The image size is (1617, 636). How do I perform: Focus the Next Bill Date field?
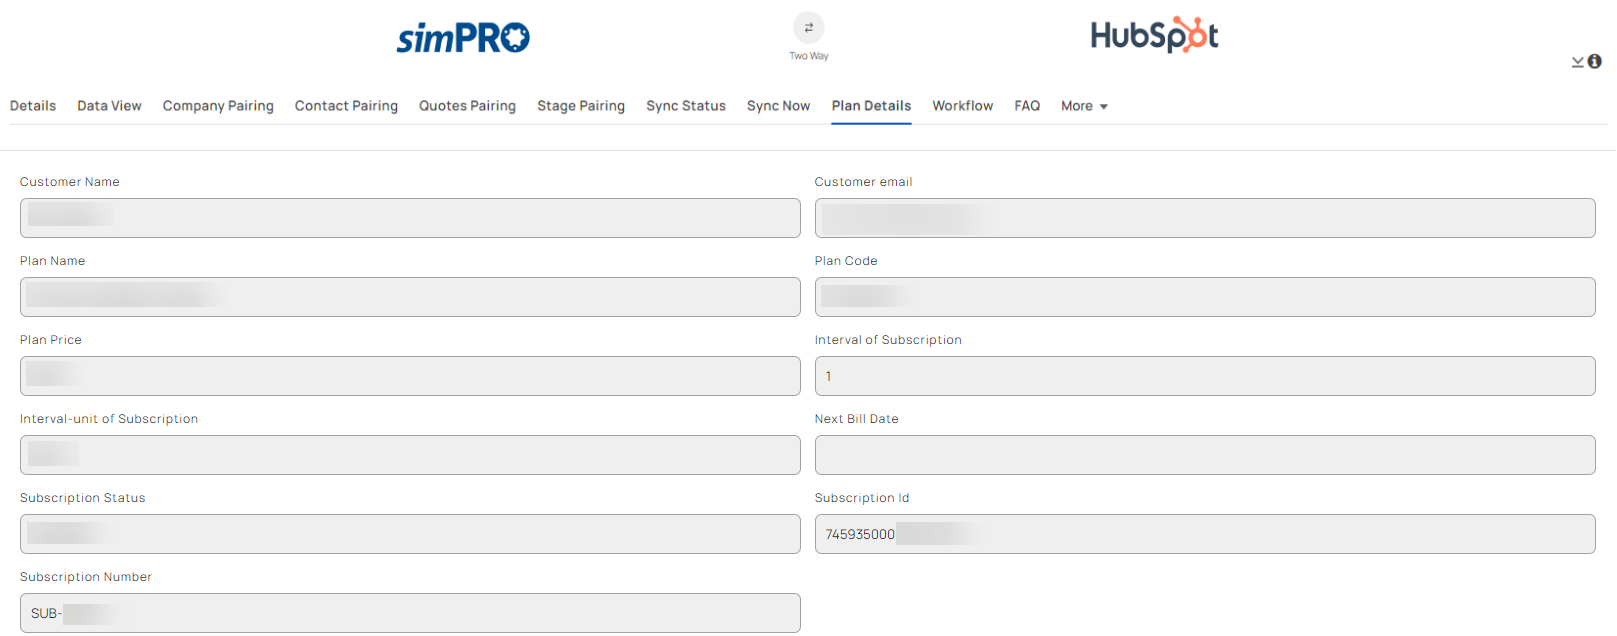[x=1205, y=455]
